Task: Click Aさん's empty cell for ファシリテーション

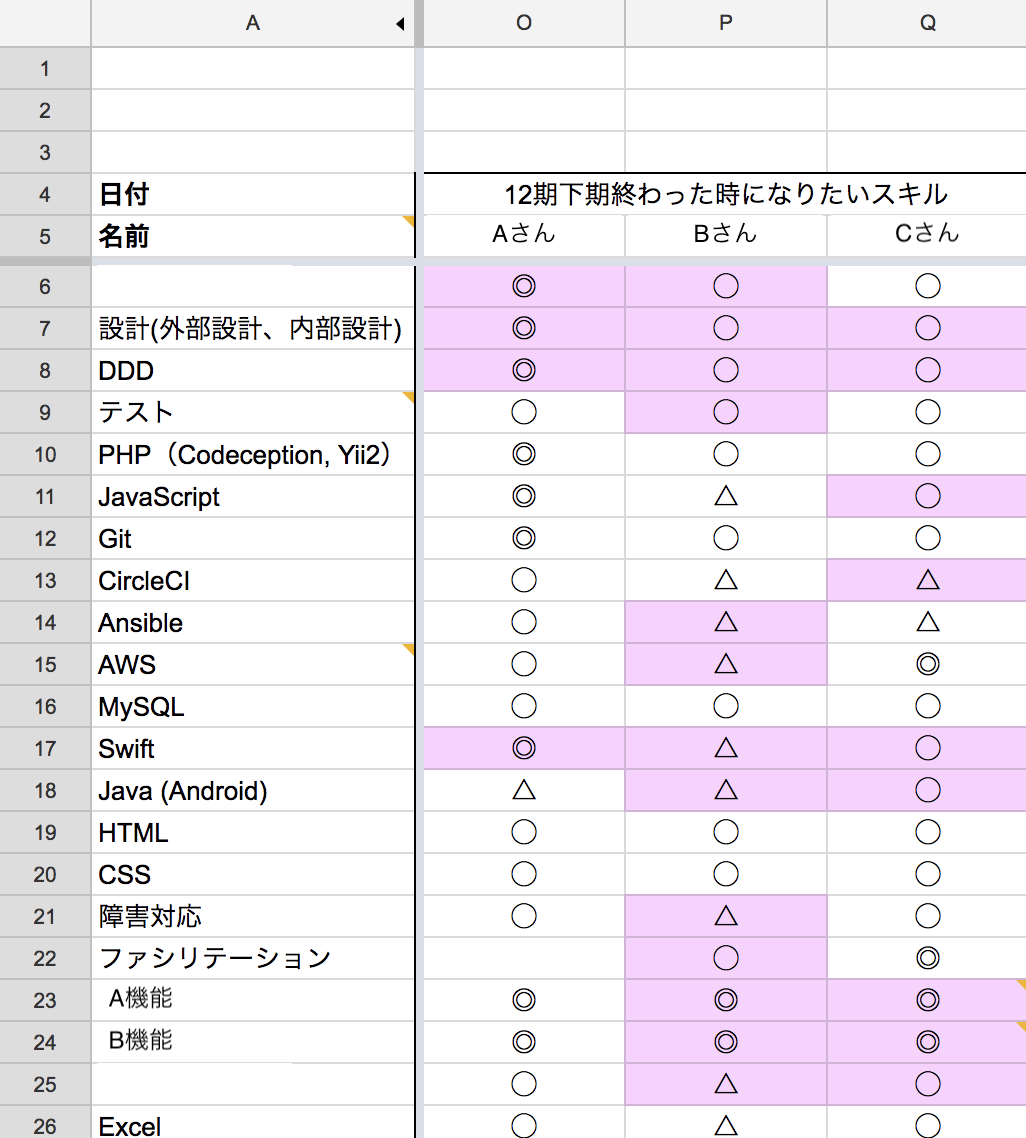Action: coord(524,959)
